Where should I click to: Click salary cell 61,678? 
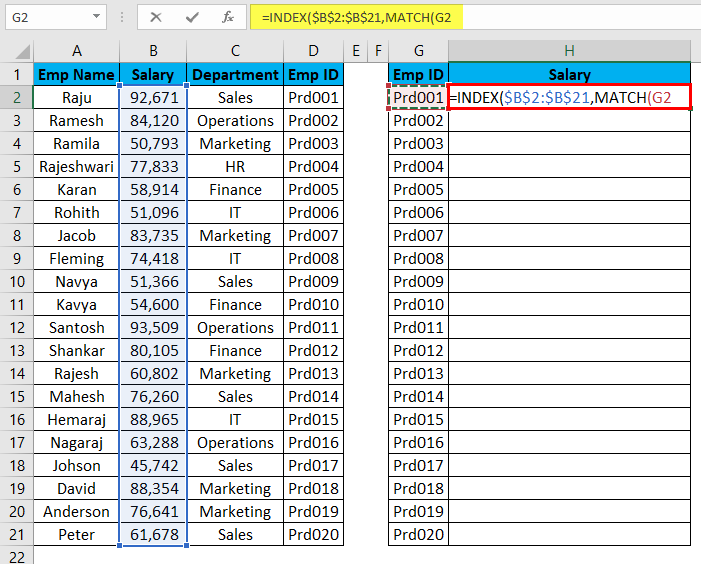click(153, 535)
